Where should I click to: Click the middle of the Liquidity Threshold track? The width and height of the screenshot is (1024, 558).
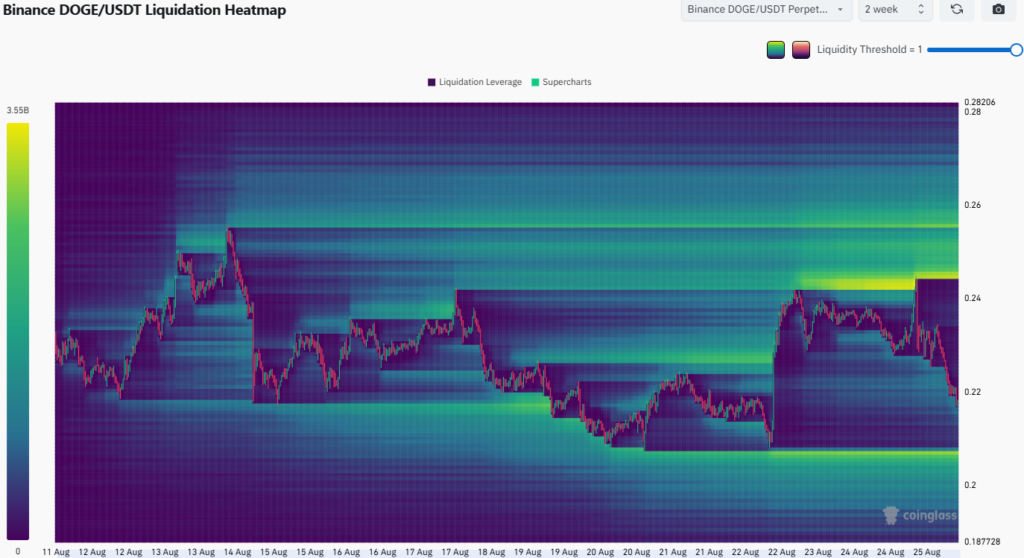tap(970, 49)
